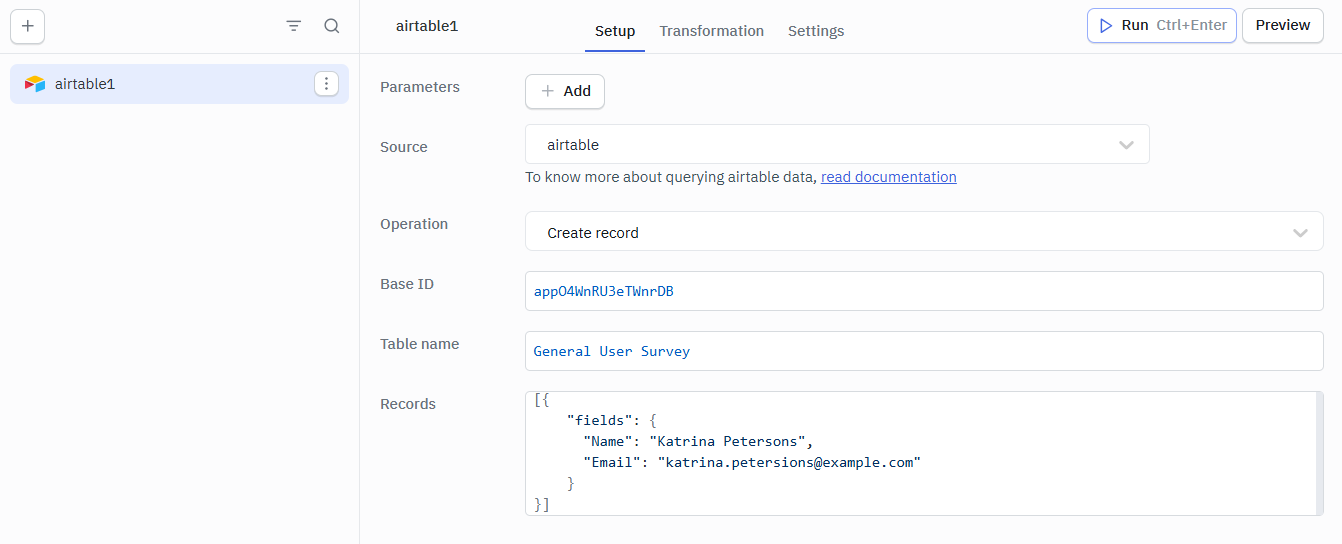Go to the Setup tab
The height and width of the screenshot is (544, 1342).
[x=614, y=31]
